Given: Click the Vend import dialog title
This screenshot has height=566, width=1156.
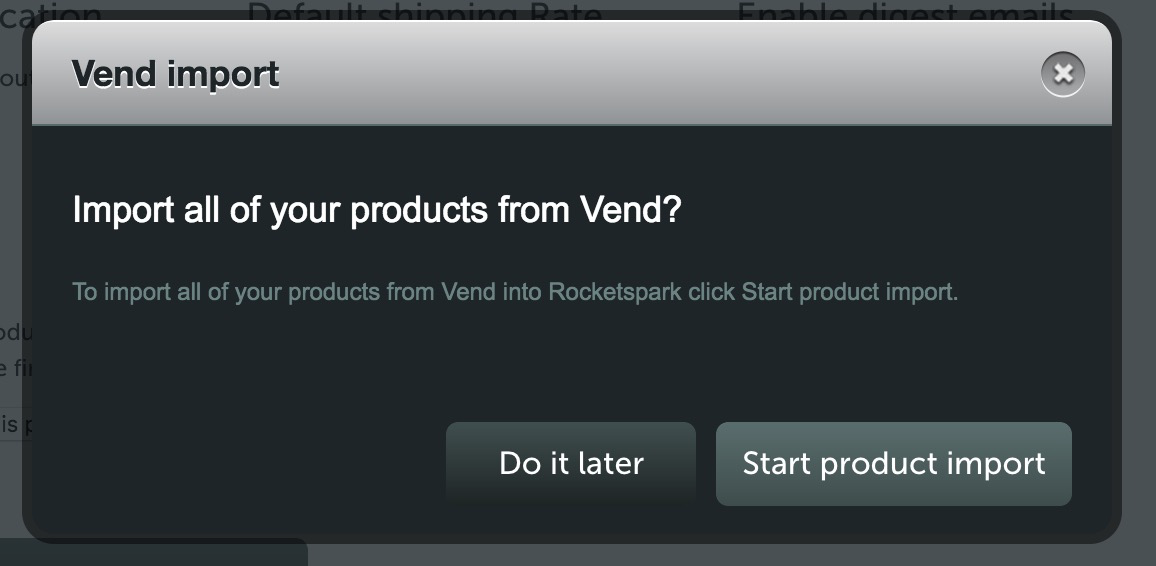Looking at the screenshot, I should pos(175,74).
